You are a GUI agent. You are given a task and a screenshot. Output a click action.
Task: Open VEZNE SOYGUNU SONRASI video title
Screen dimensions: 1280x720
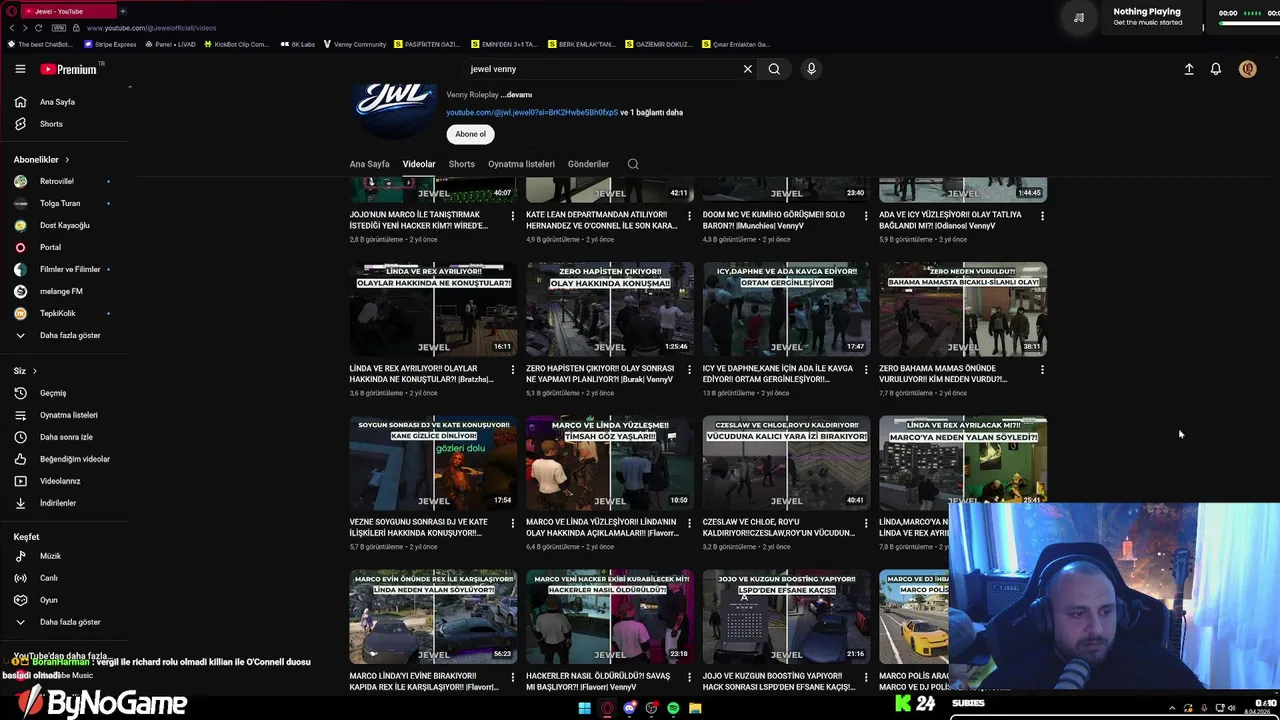click(x=420, y=527)
